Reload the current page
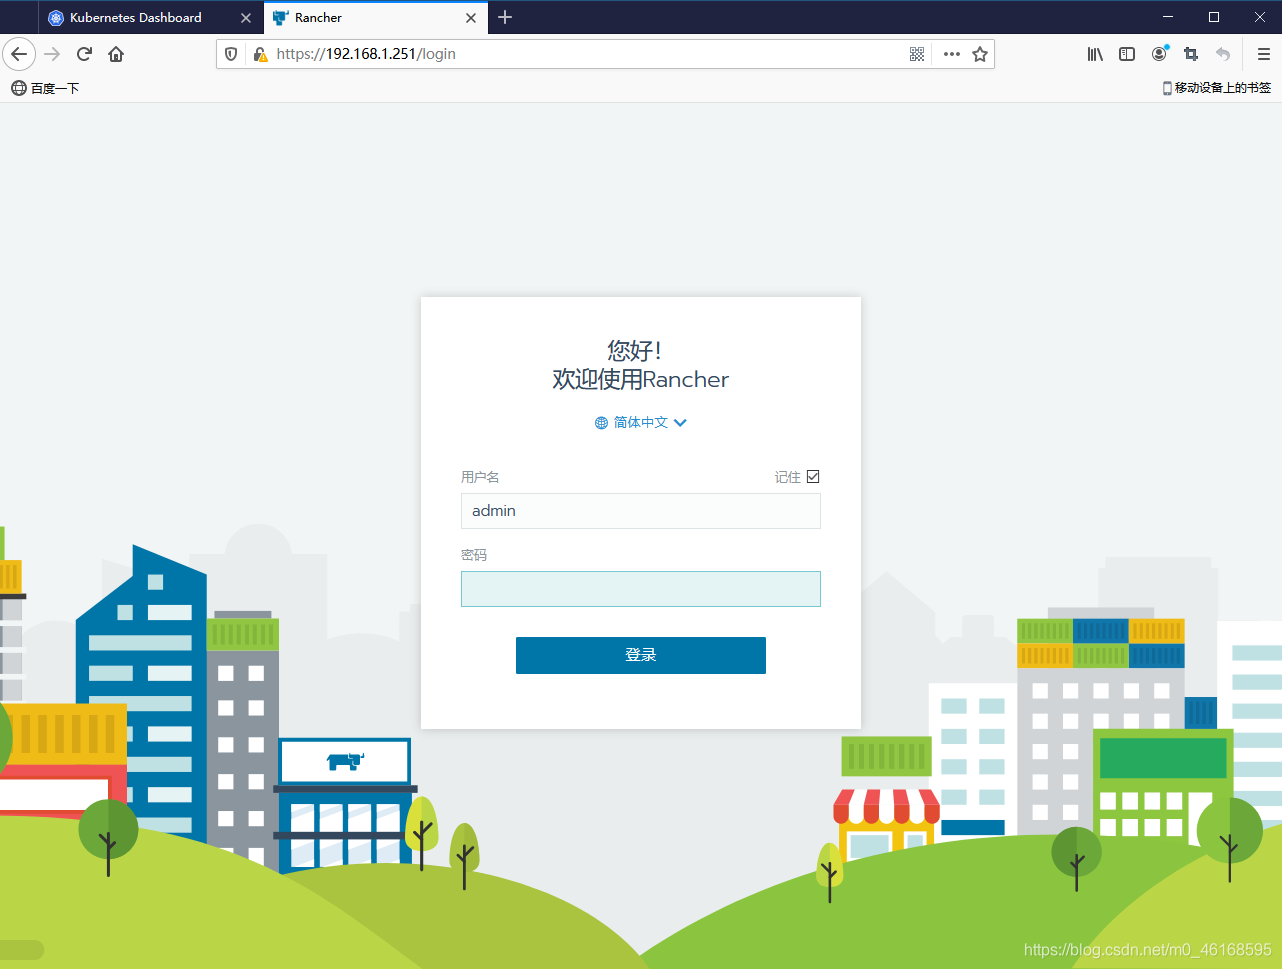The height and width of the screenshot is (969, 1282). [85, 54]
